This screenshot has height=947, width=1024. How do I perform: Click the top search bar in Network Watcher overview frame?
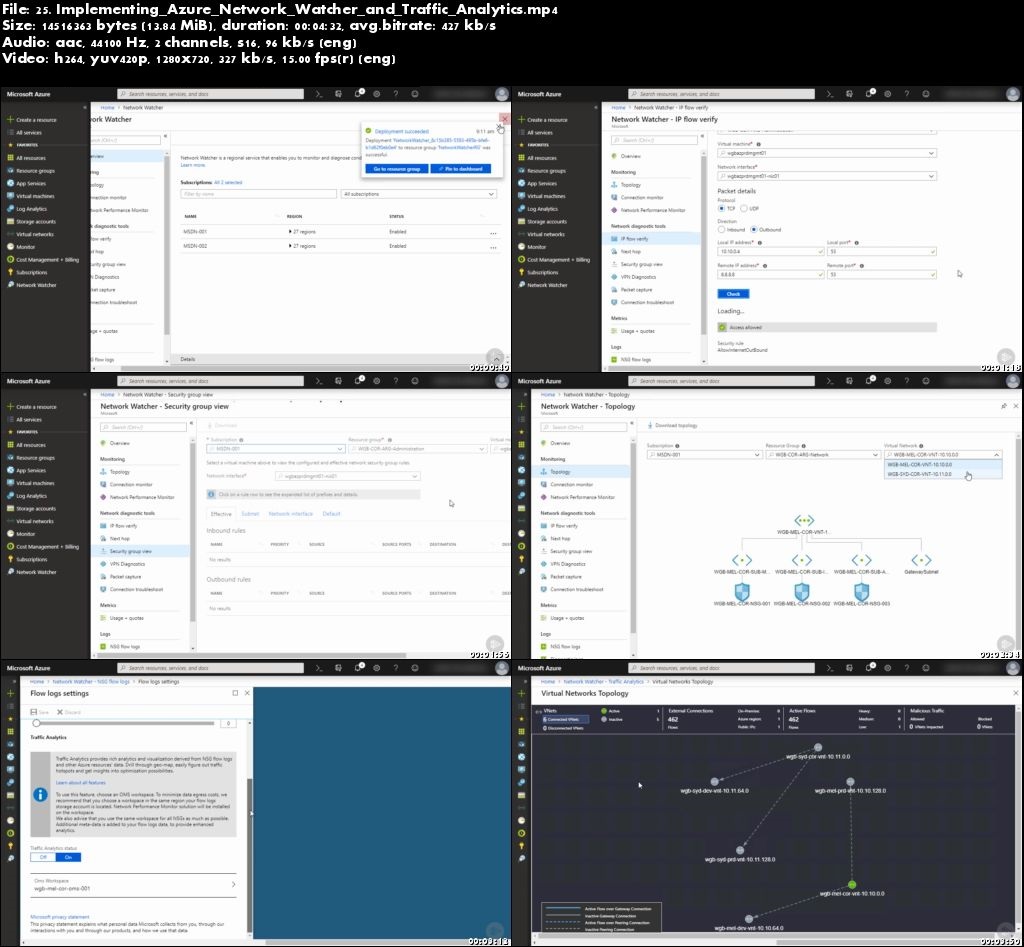[210, 94]
